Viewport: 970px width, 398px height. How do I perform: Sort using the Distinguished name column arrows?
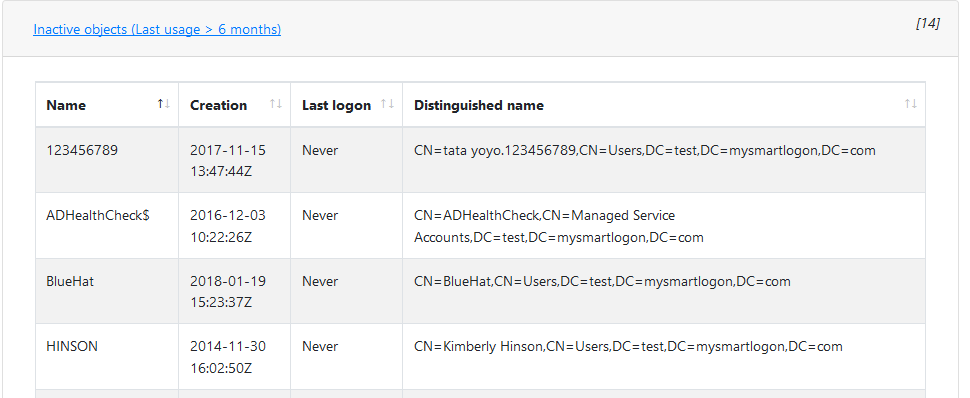[911, 104]
